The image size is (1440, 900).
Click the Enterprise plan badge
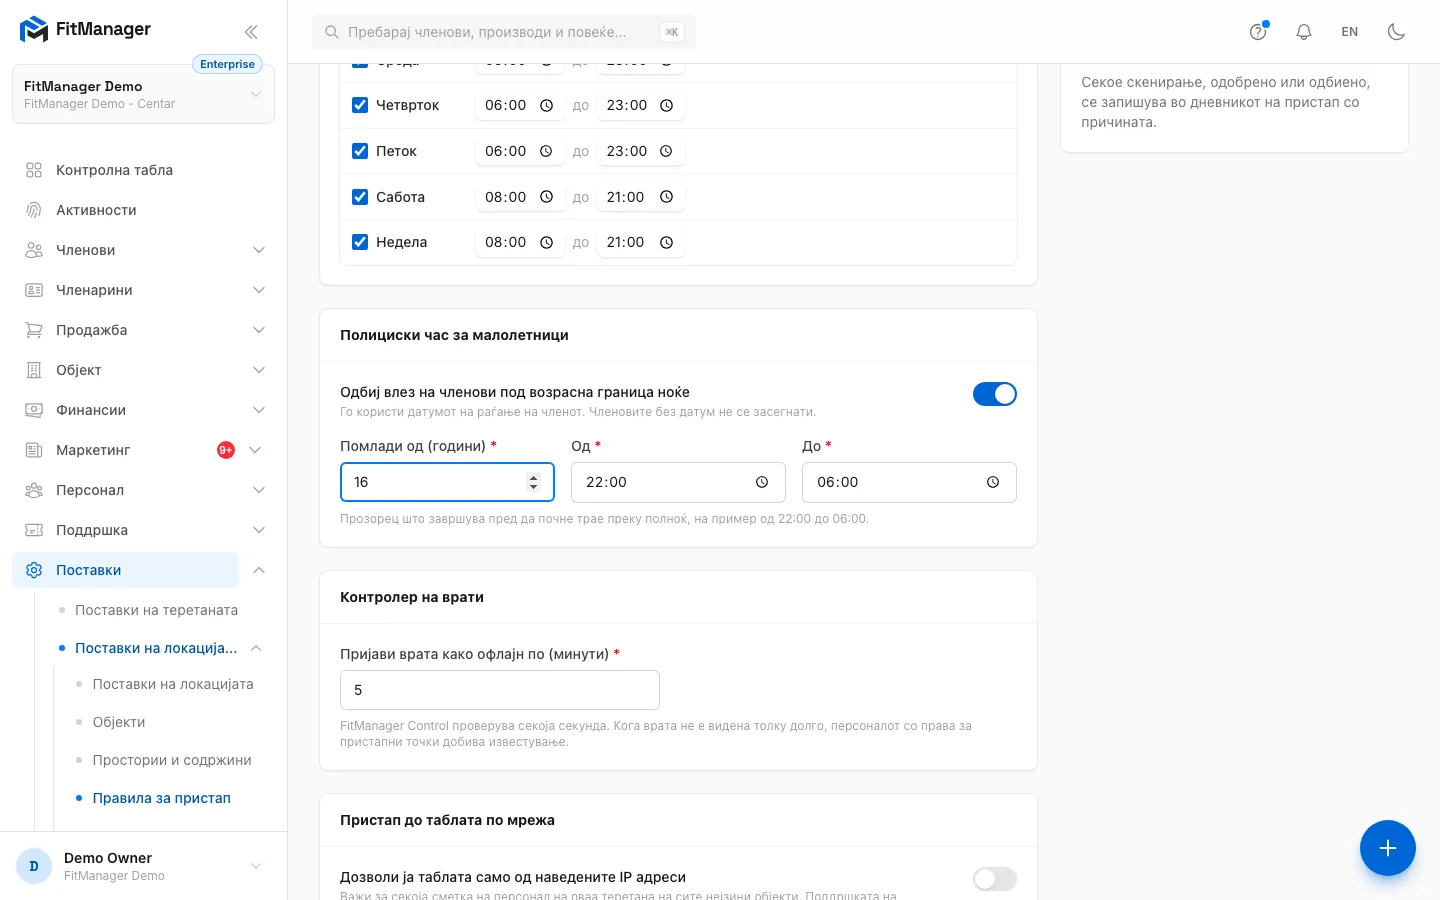click(x=227, y=64)
